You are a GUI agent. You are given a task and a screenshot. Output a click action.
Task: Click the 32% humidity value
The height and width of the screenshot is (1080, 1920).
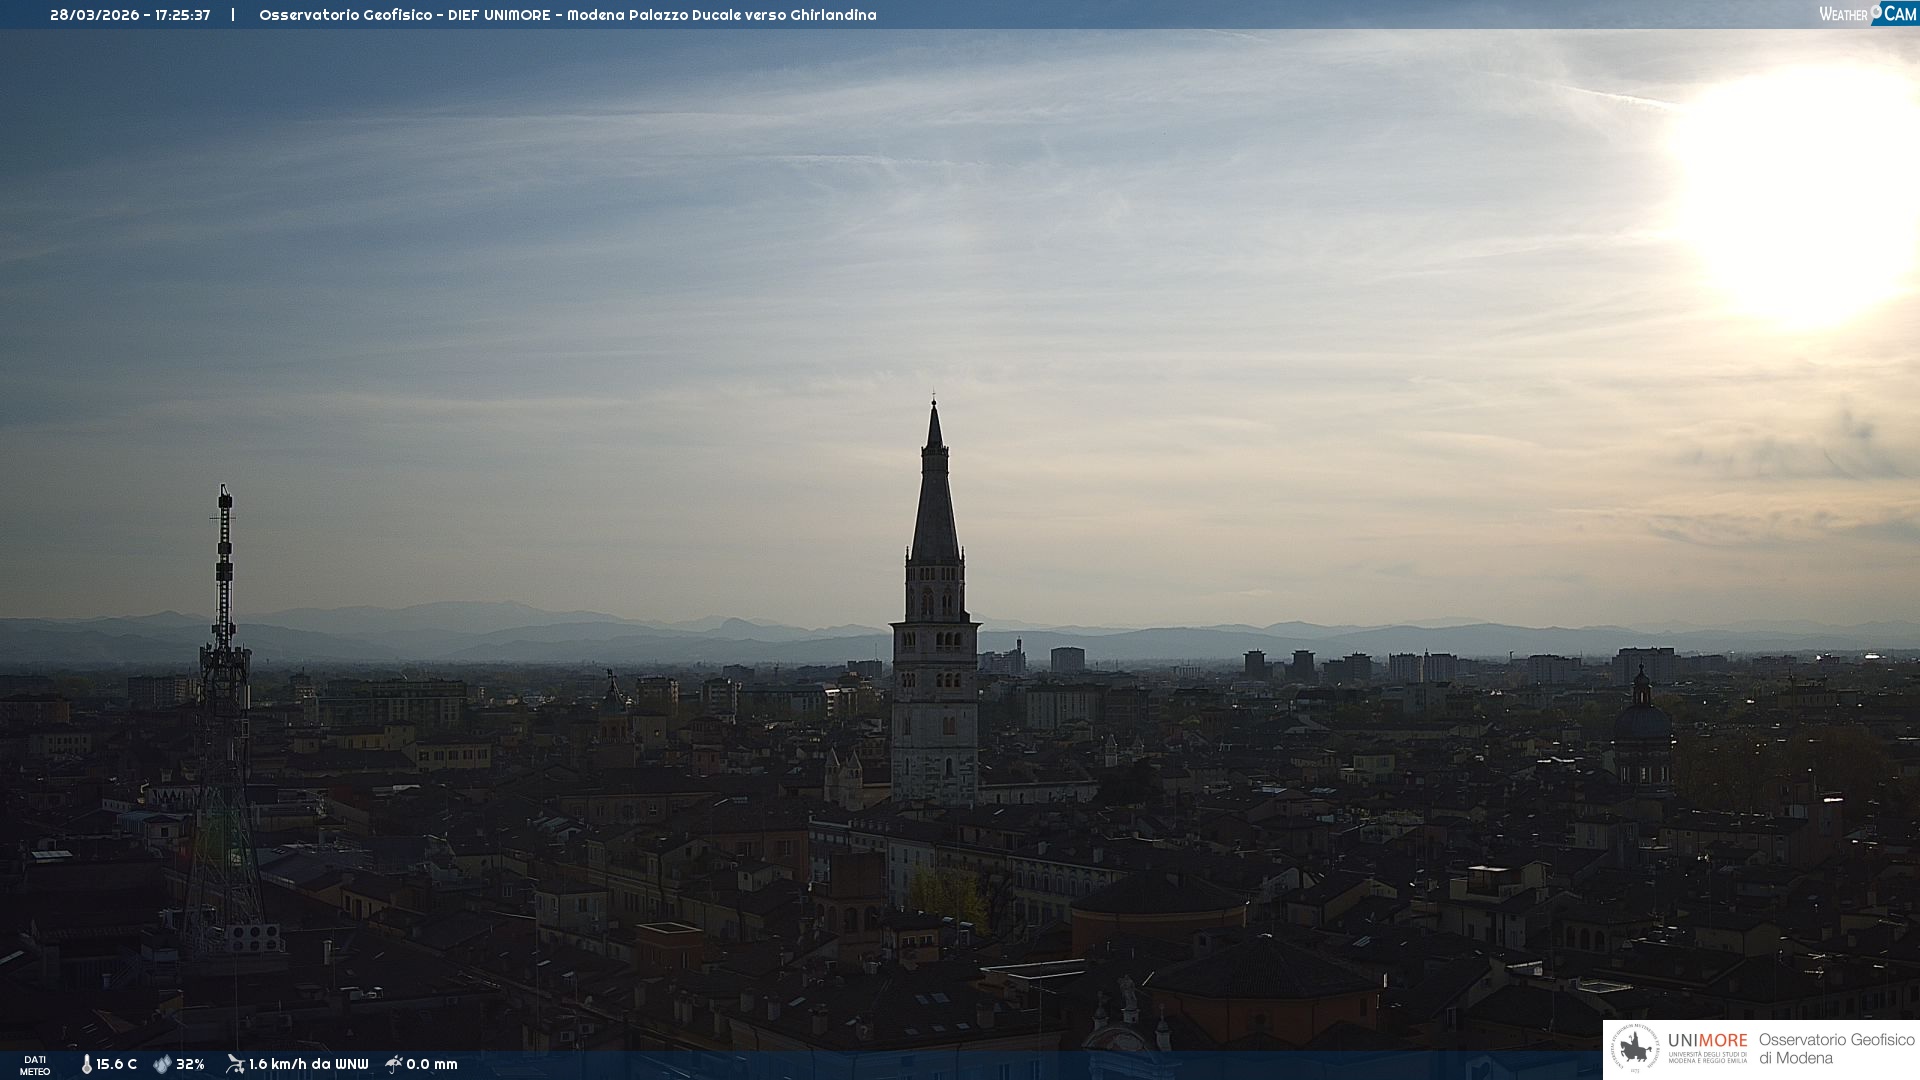[x=190, y=1064]
